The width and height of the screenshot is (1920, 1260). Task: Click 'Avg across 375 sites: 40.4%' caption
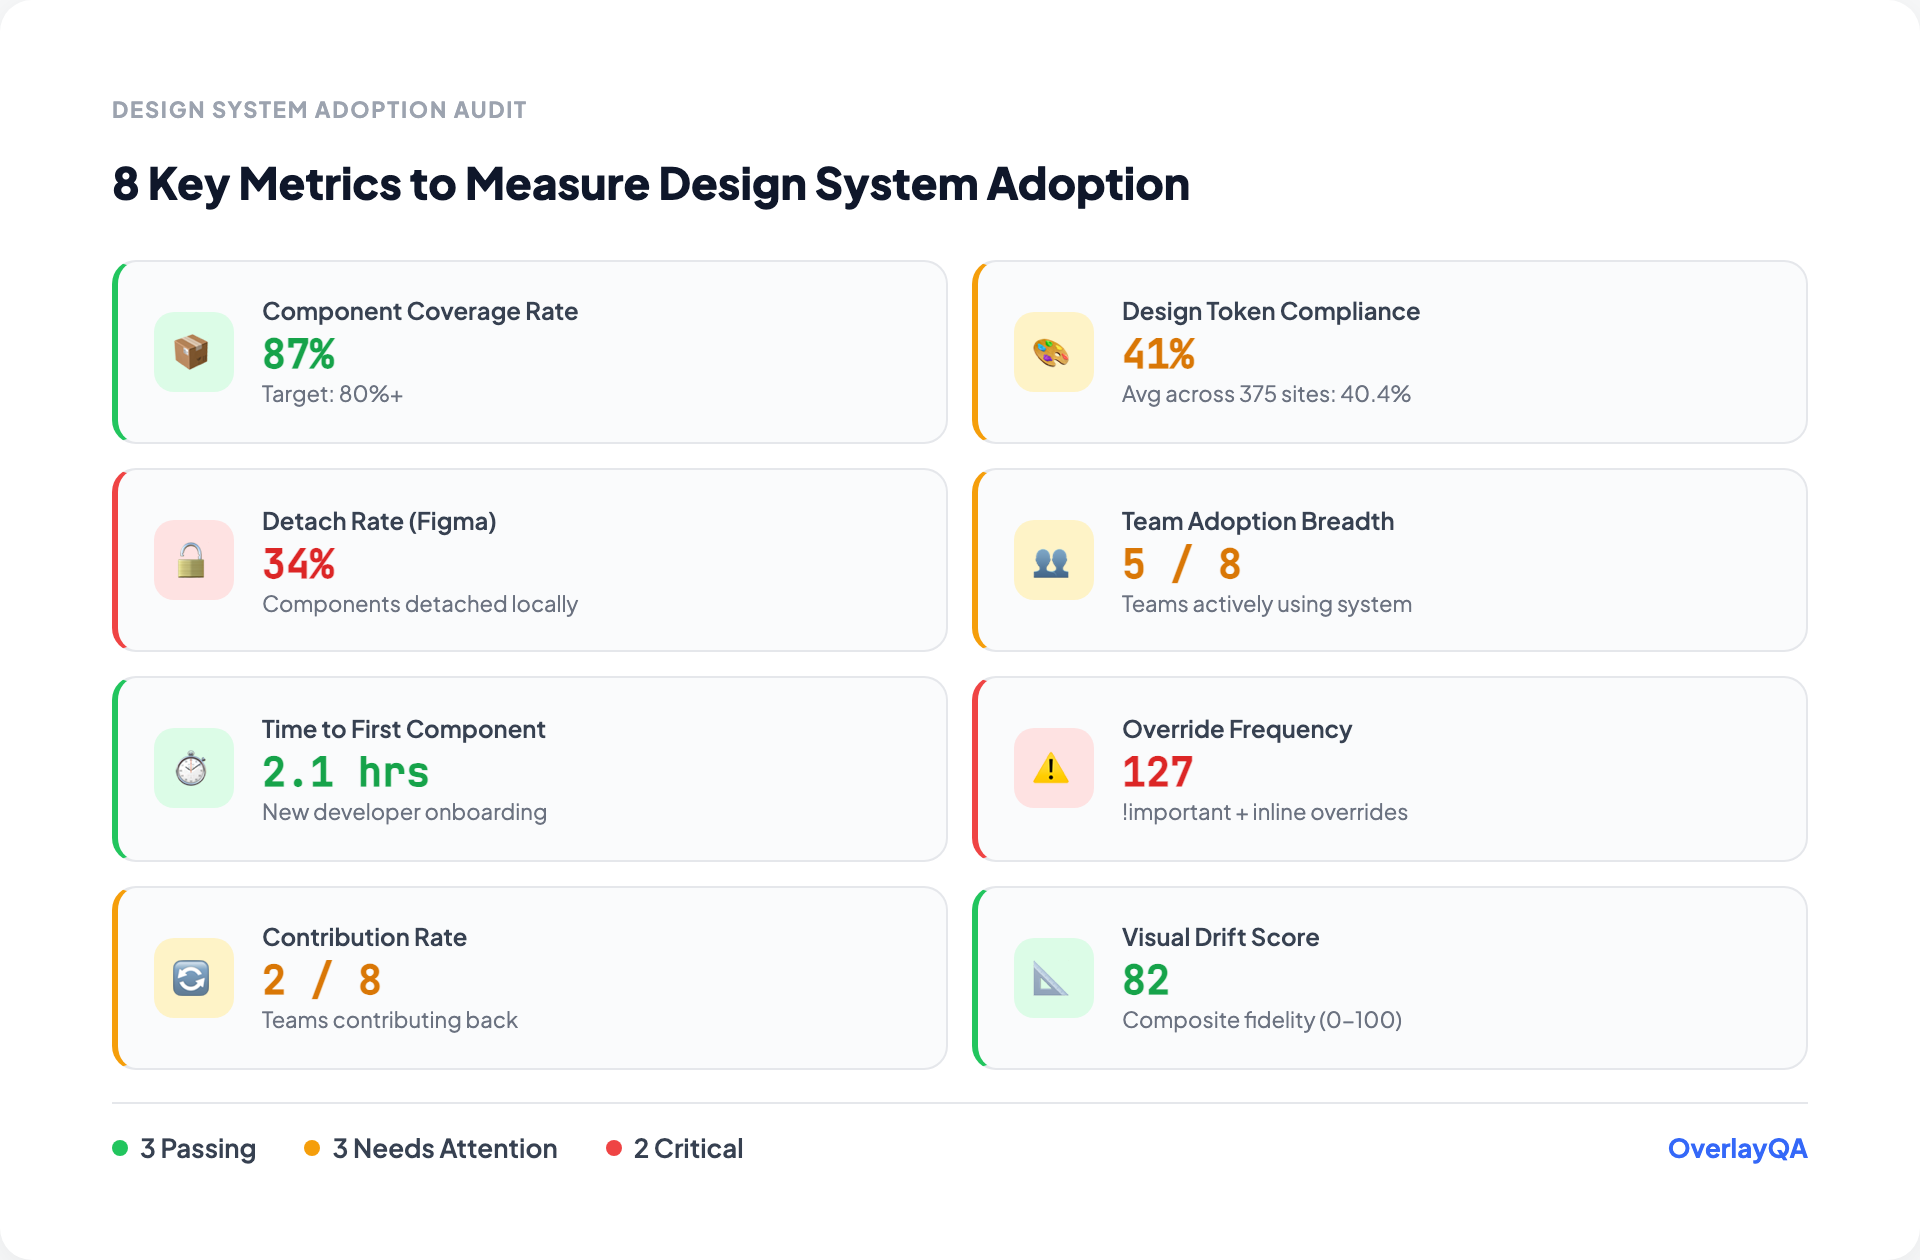1266,394
